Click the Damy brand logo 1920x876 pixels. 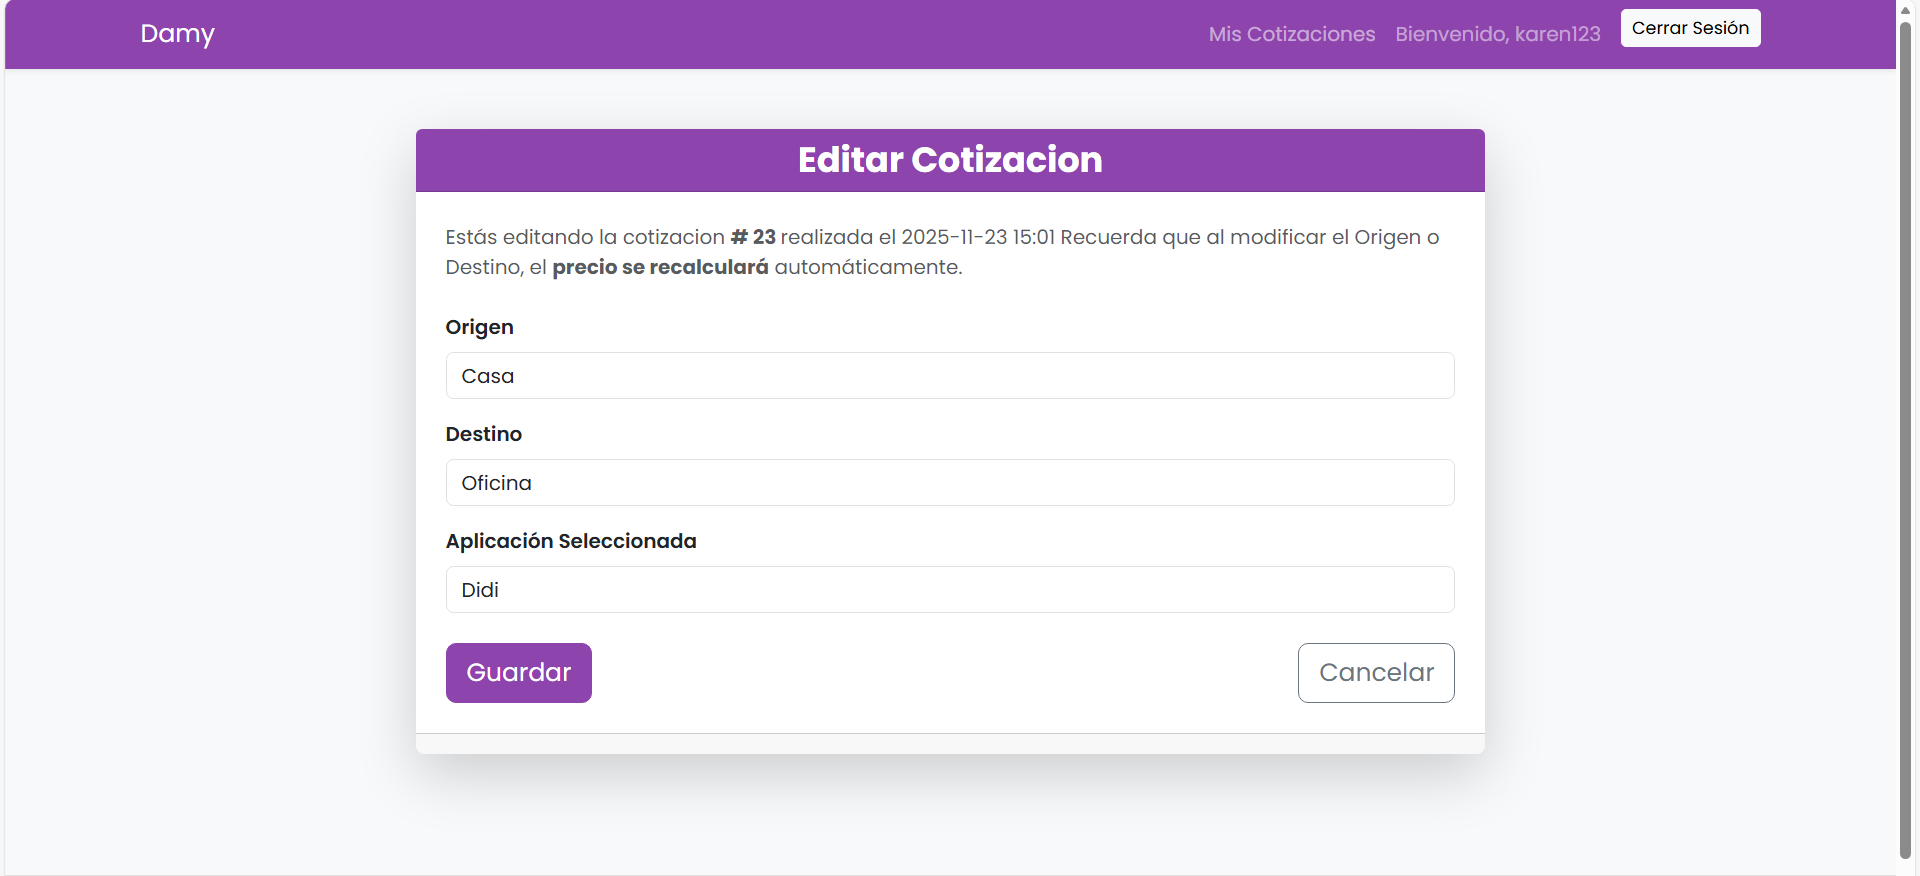177,34
